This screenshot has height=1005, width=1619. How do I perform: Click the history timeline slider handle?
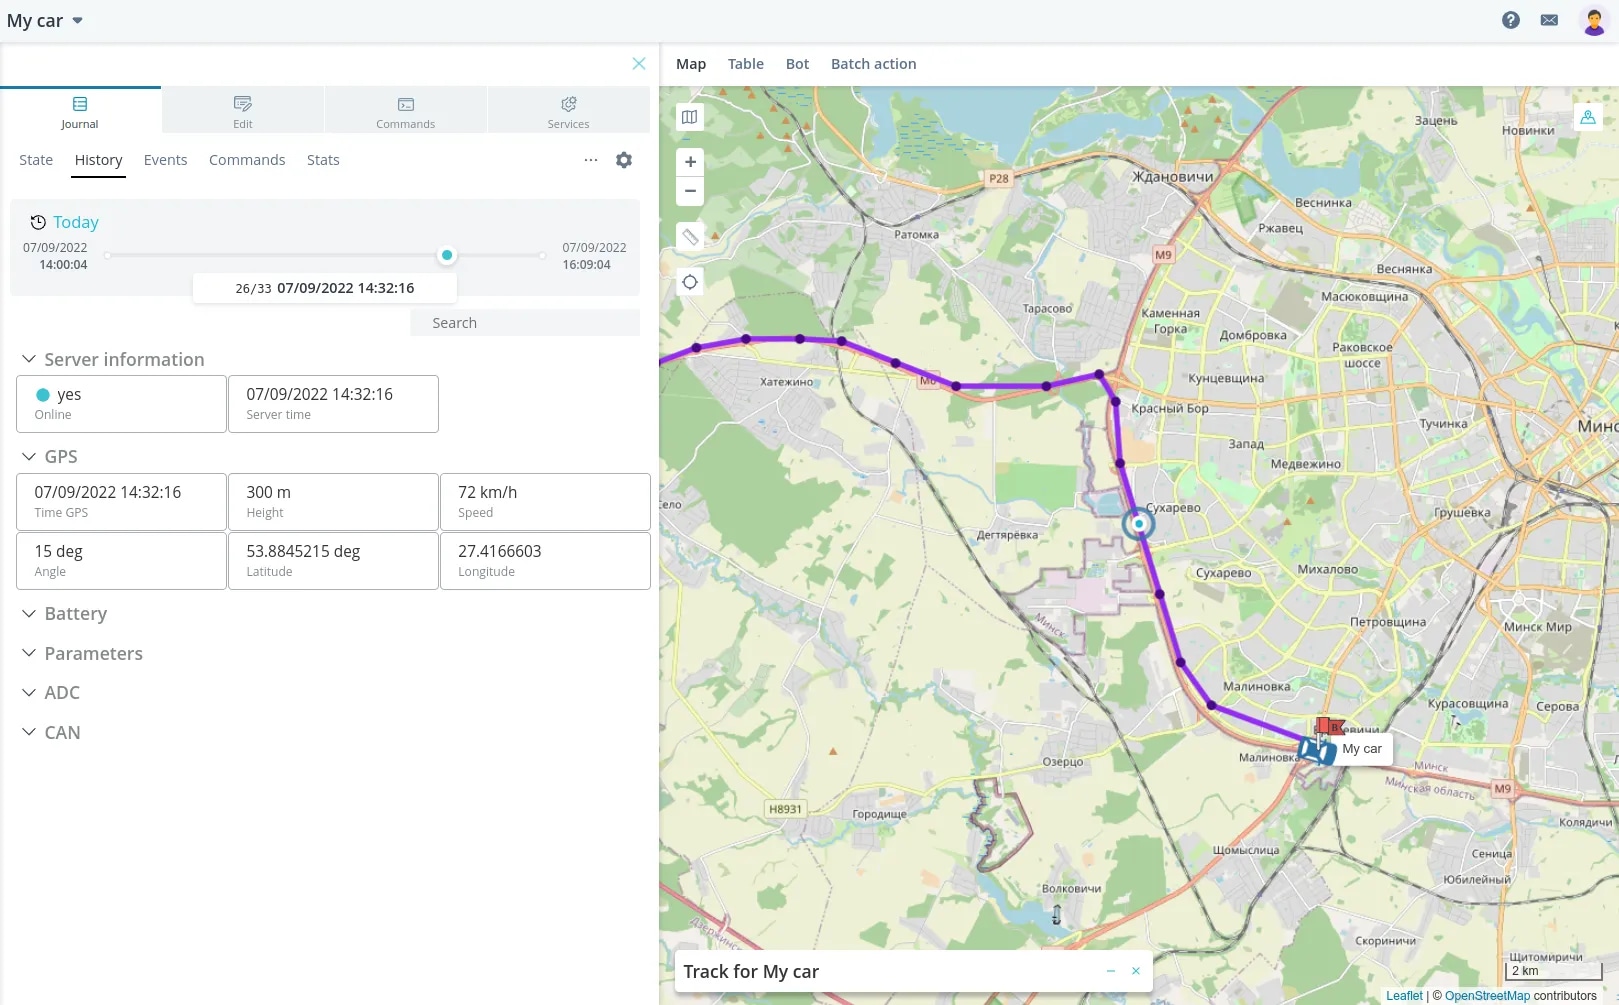click(x=447, y=255)
